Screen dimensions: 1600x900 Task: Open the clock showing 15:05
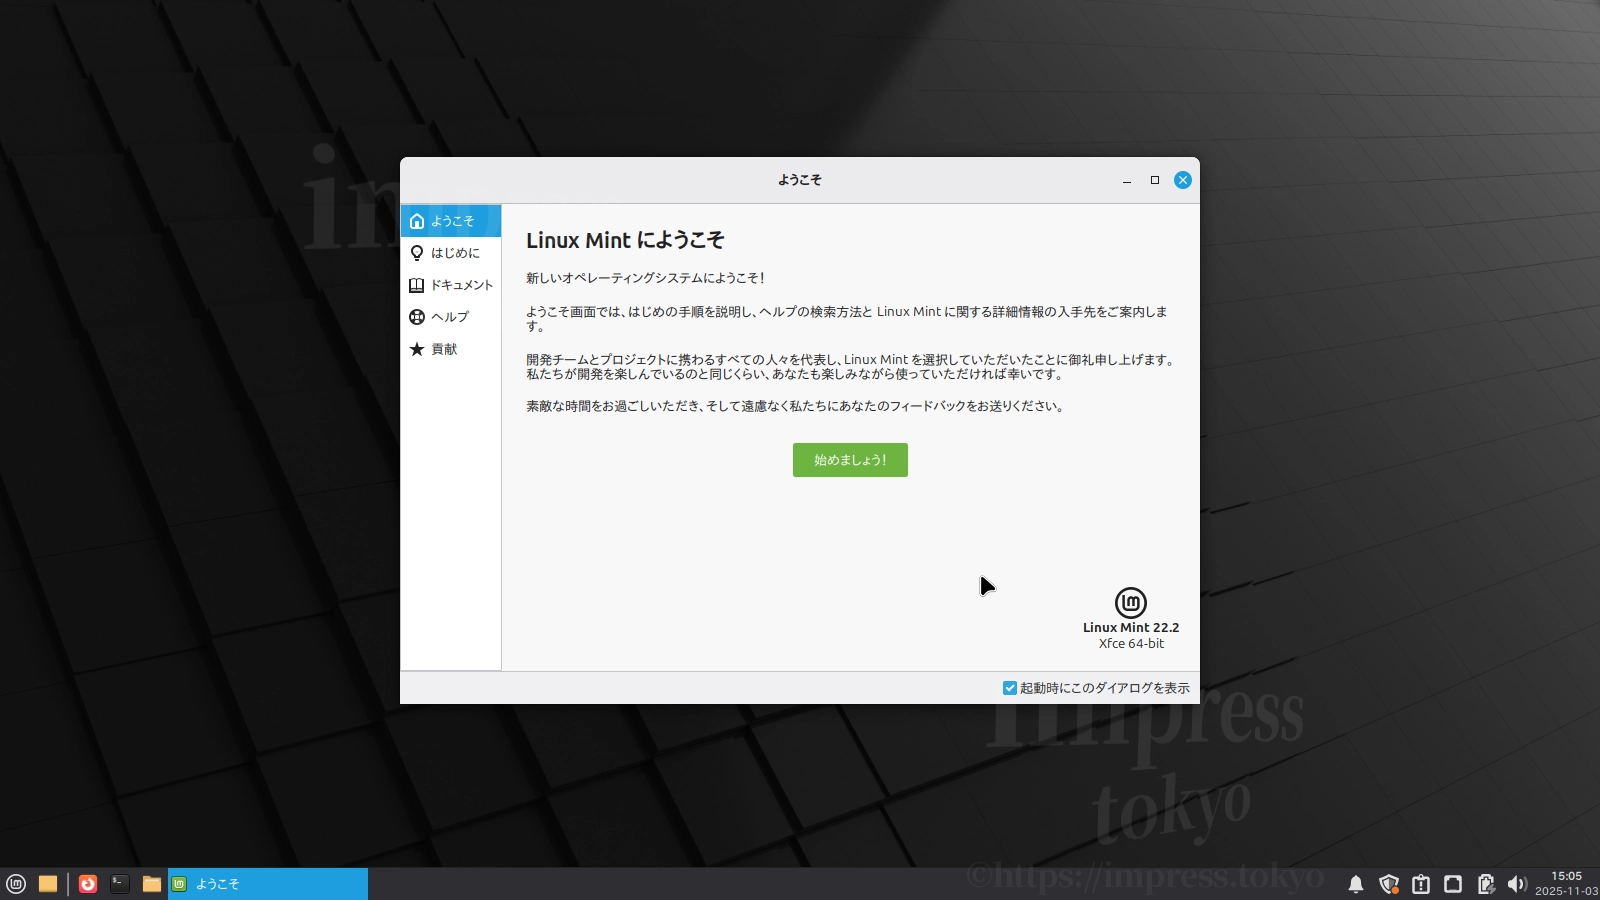pyautogui.click(x=1566, y=884)
